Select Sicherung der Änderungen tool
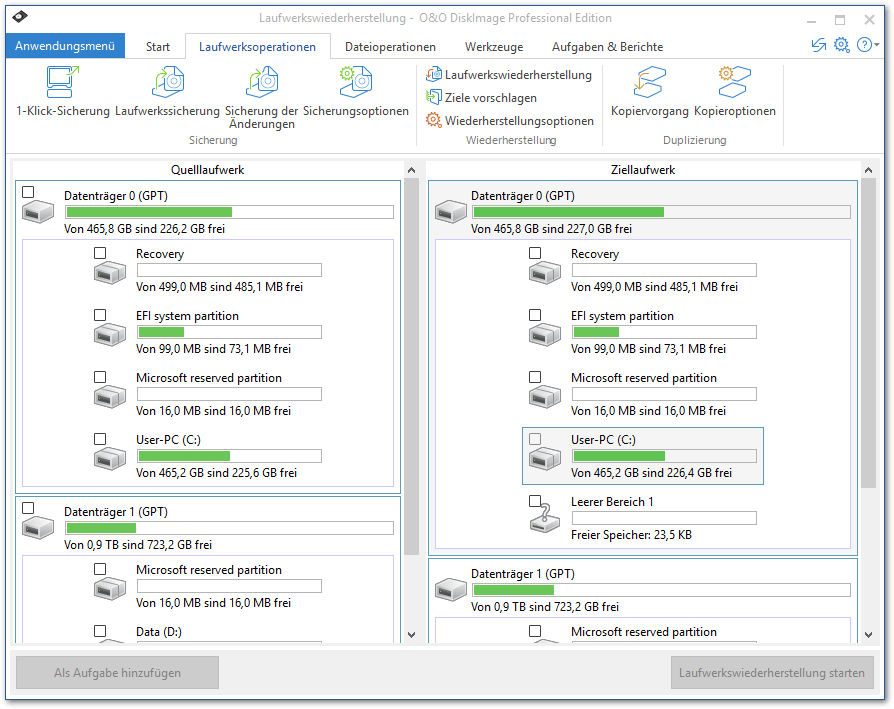This screenshot has width=894, height=709. coord(261,82)
